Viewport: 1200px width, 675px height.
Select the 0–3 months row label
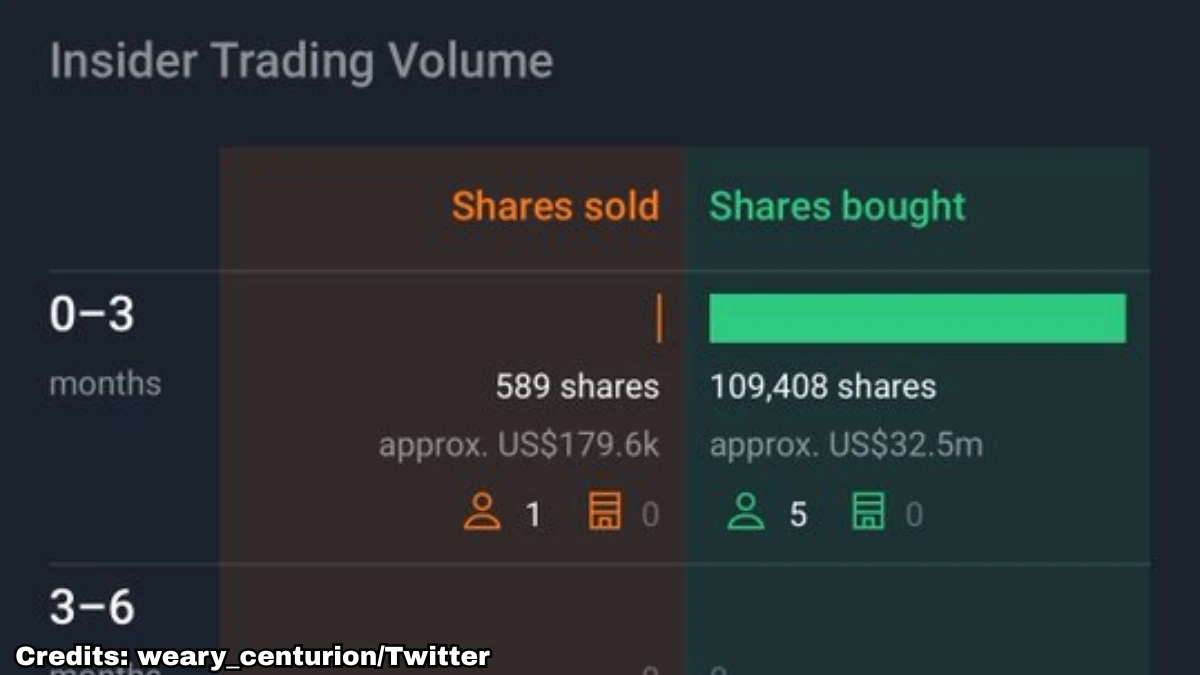point(105,347)
